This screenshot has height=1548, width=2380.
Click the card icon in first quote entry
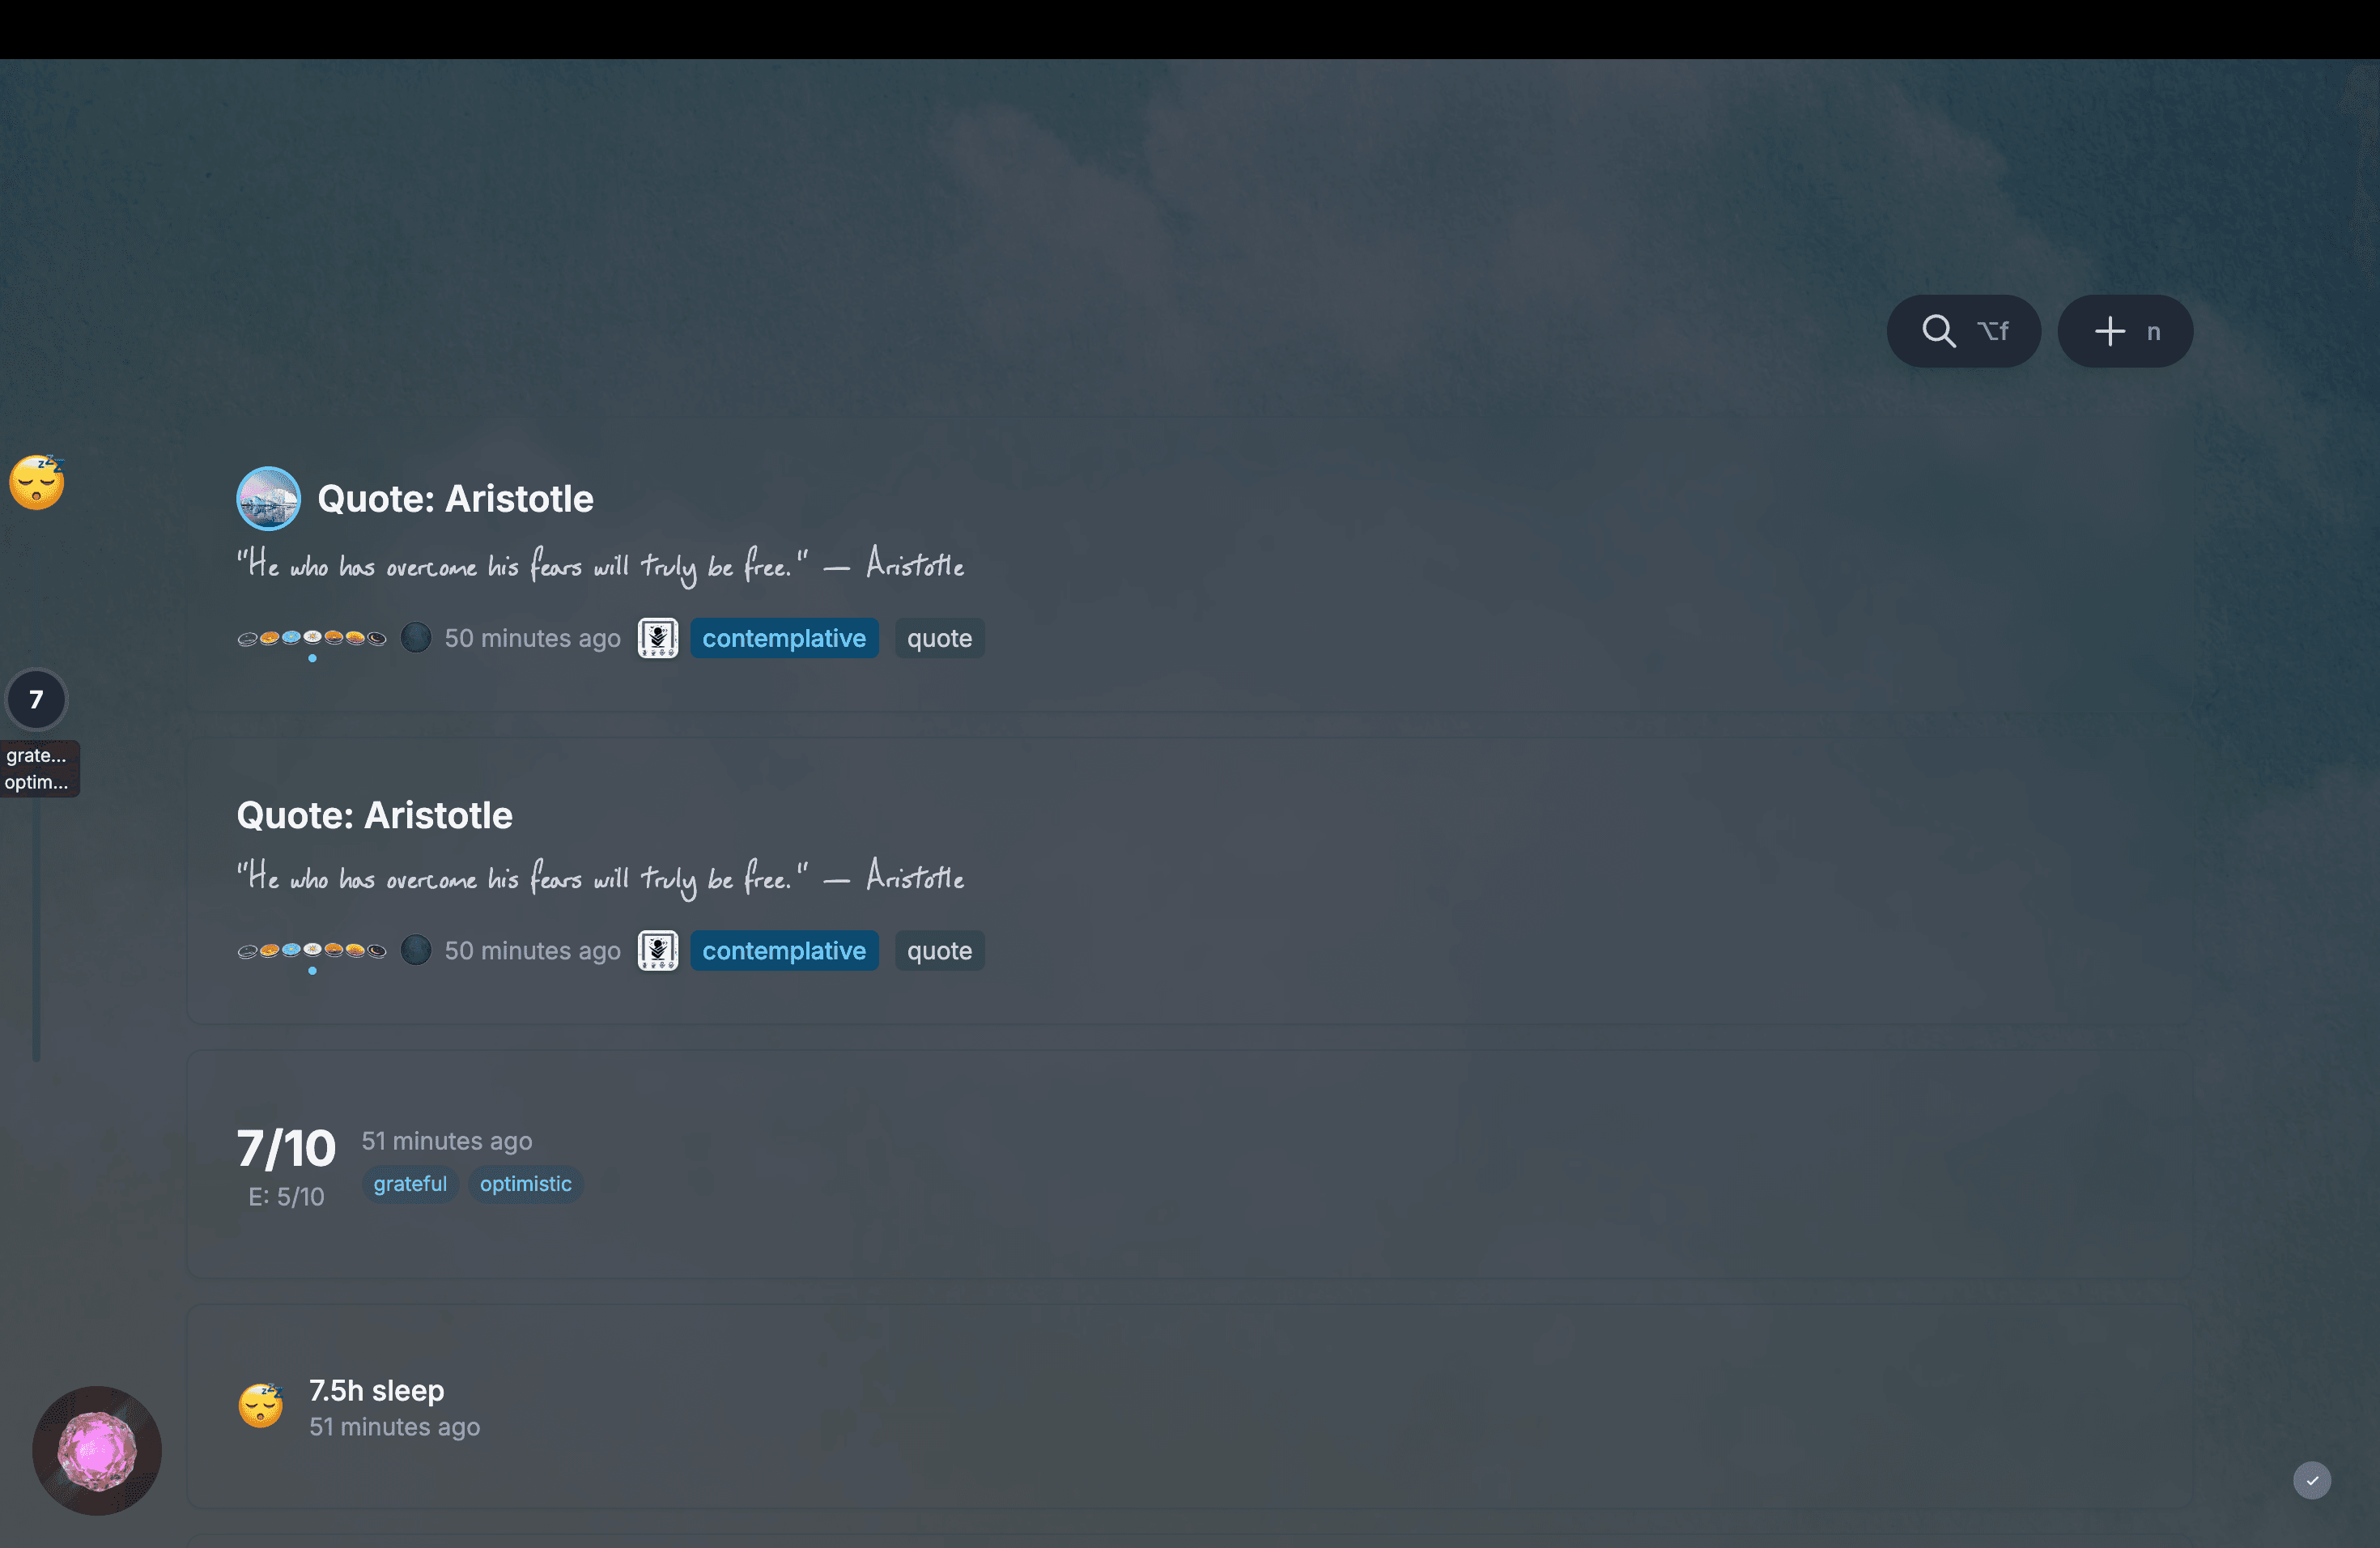(x=657, y=638)
